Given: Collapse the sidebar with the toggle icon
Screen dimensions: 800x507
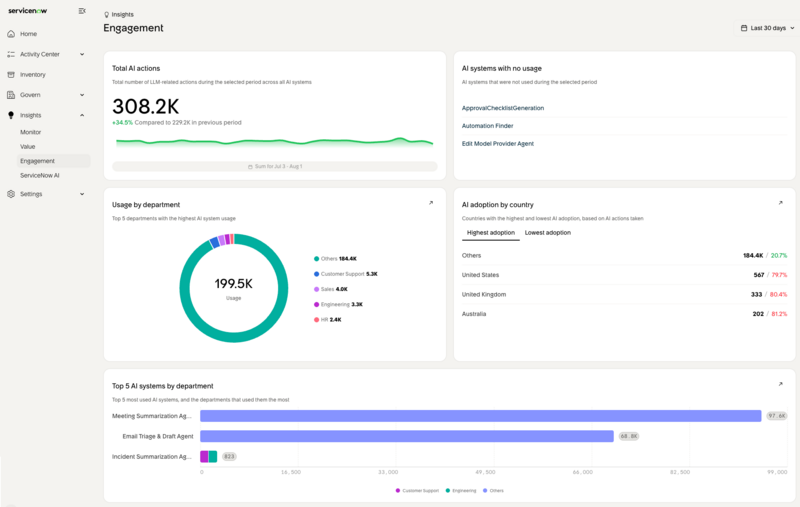Looking at the screenshot, I should point(82,11).
